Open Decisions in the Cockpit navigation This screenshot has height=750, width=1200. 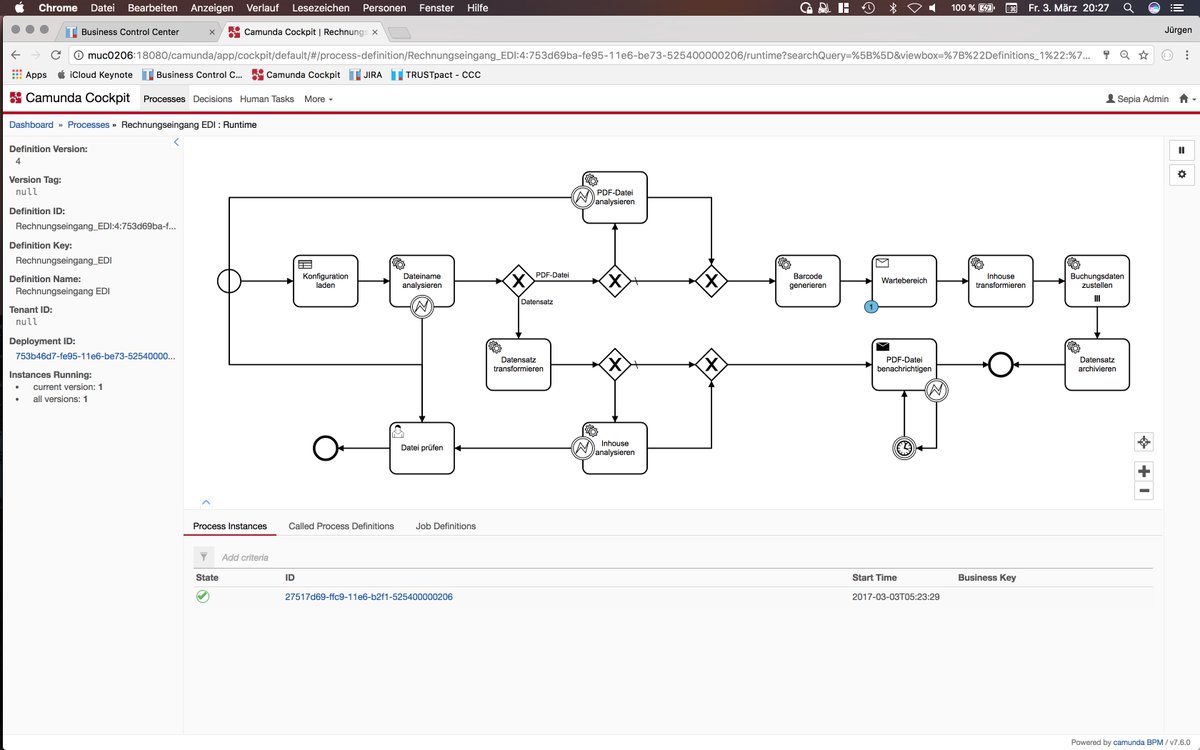[x=212, y=99]
